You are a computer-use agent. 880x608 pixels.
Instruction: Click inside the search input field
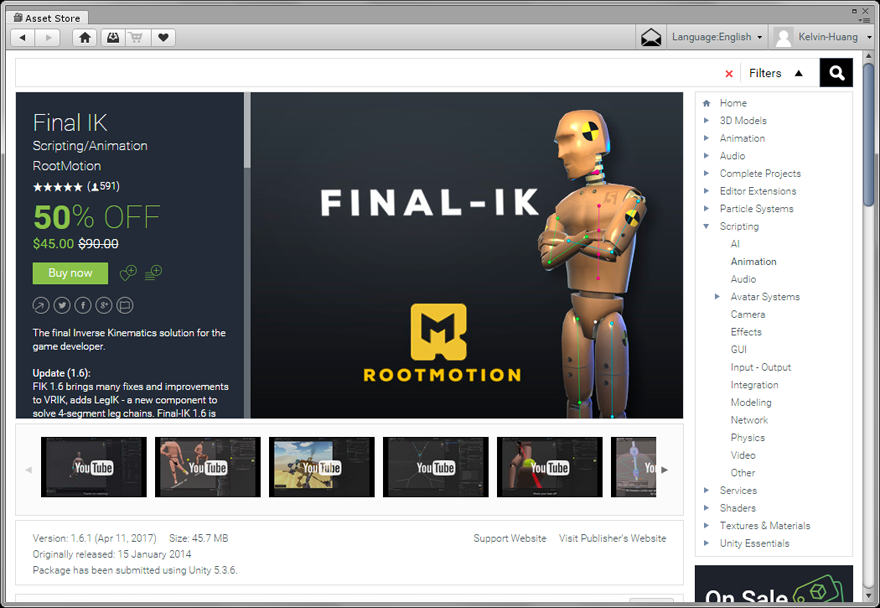368,73
